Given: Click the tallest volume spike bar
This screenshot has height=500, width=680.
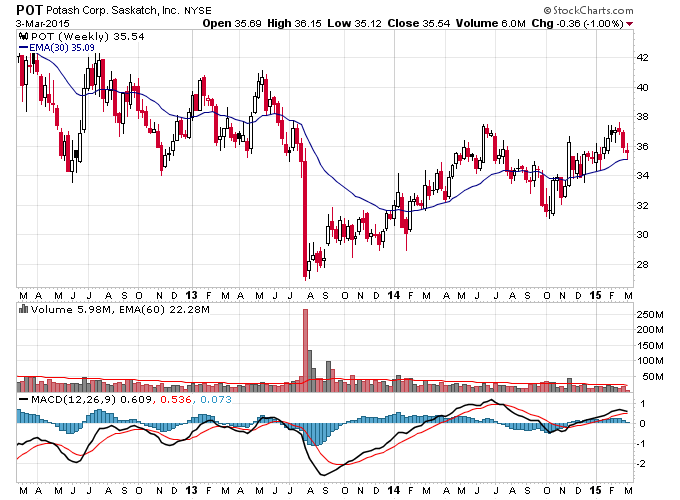Looking at the screenshot, I should pyautogui.click(x=305, y=350).
